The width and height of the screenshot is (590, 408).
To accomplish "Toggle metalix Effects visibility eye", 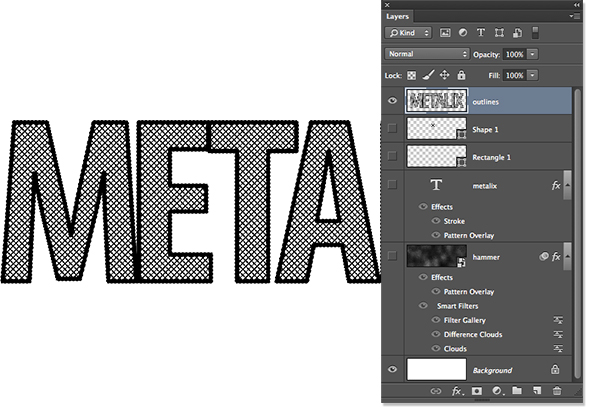I will pyautogui.click(x=423, y=206).
